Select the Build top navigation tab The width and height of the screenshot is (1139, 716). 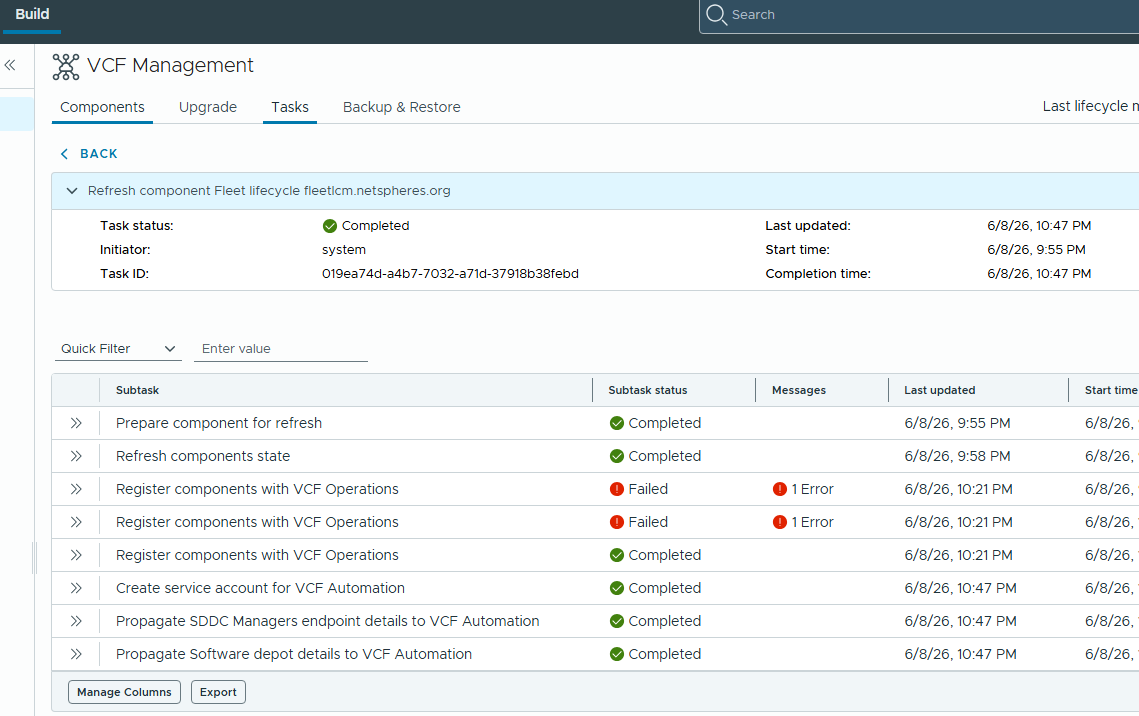(32, 15)
